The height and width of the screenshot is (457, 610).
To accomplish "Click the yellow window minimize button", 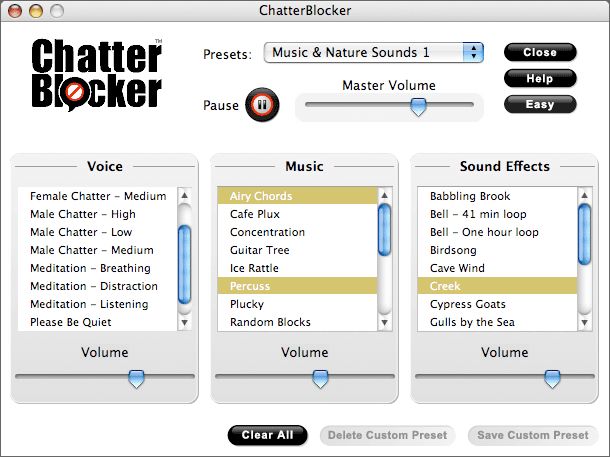I will 36,11.
